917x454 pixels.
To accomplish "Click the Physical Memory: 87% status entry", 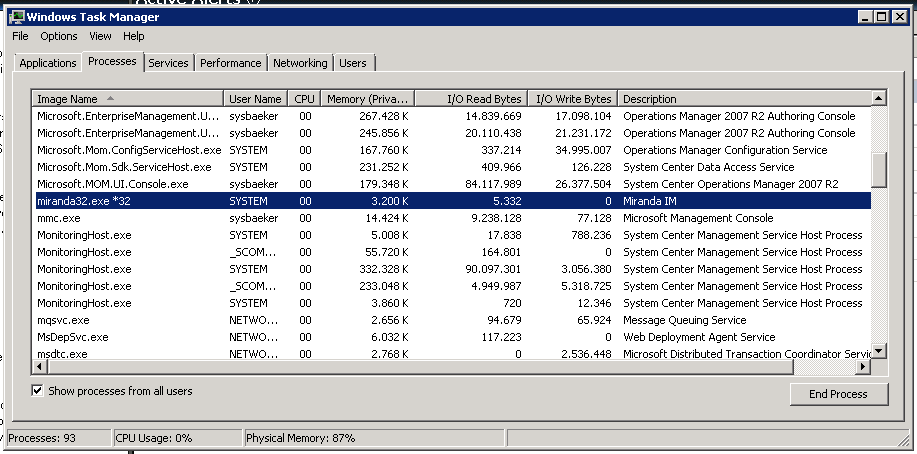I will tap(374, 438).
